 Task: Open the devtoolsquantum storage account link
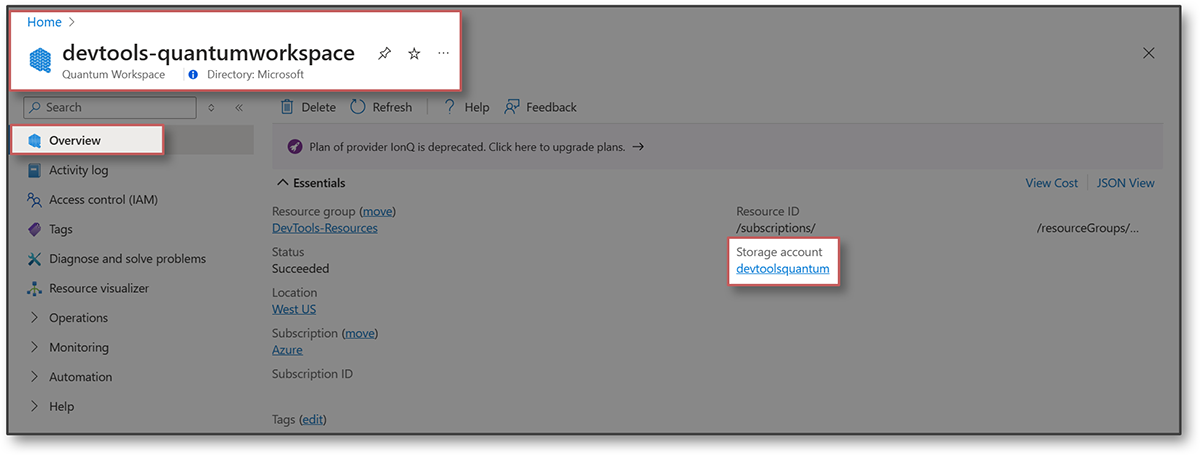tap(783, 269)
